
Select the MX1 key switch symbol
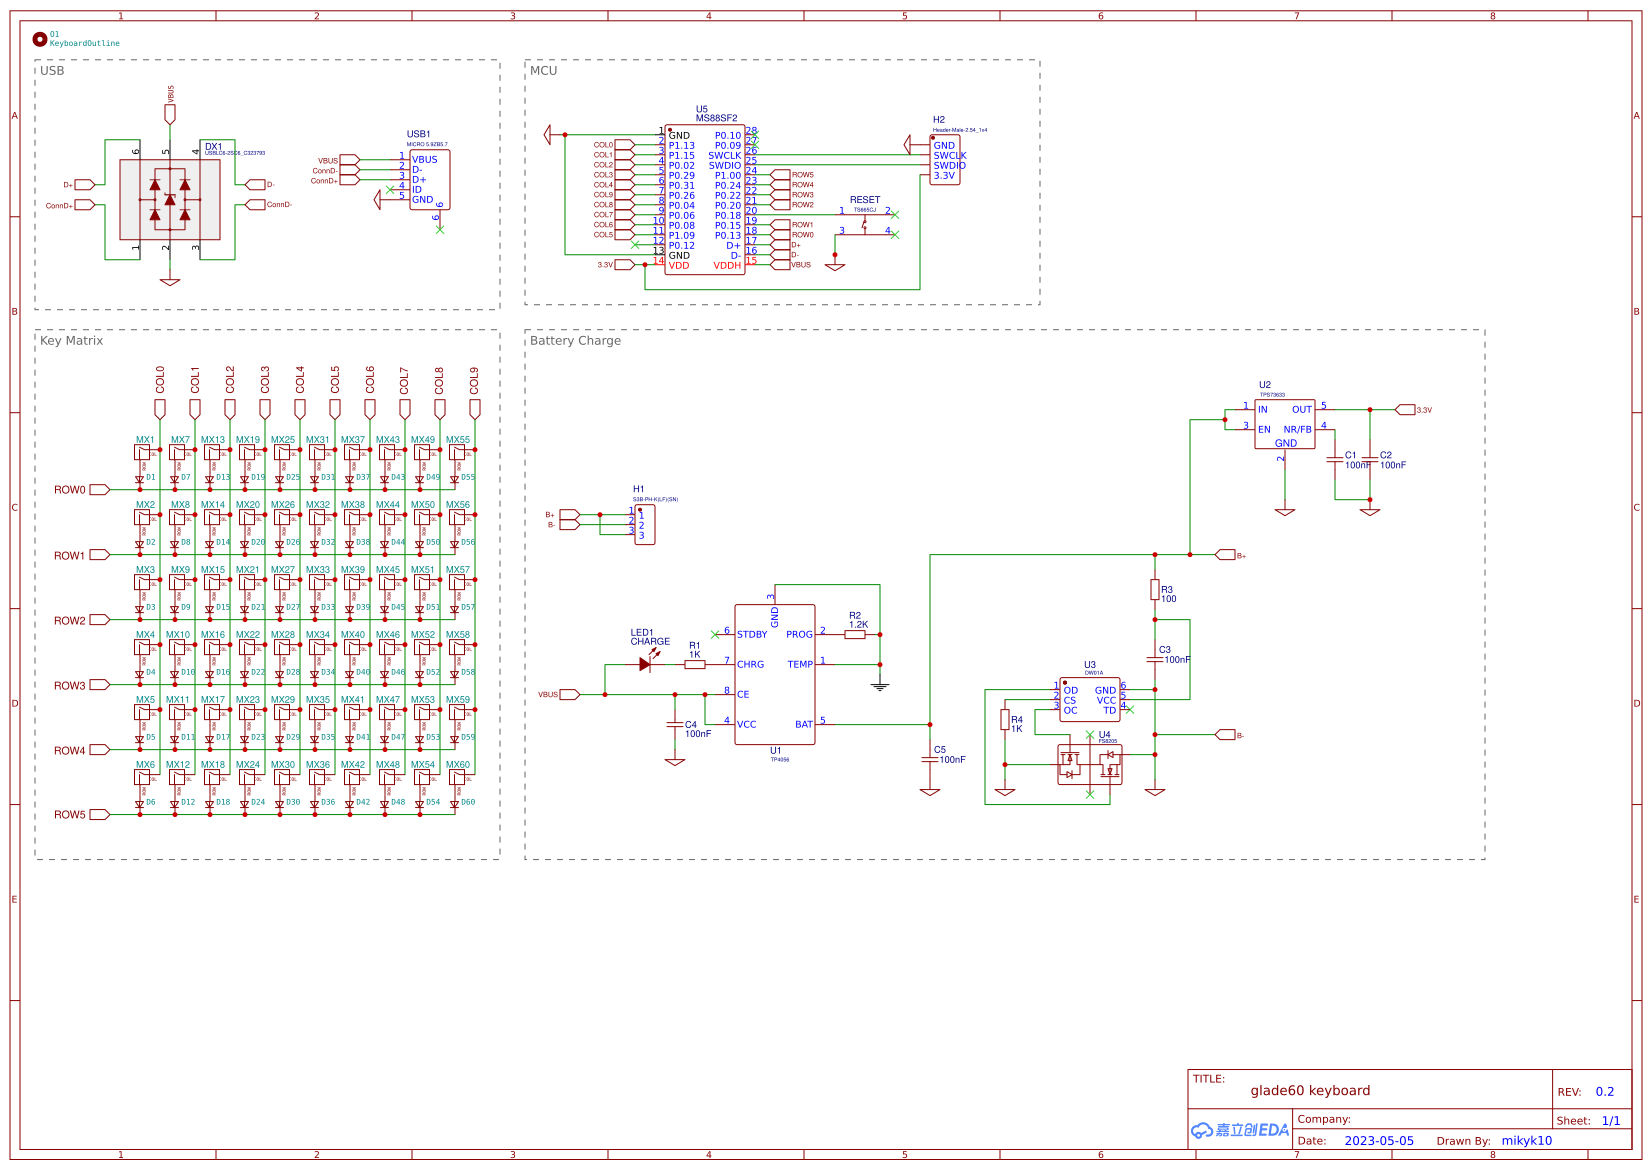coord(144,450)
